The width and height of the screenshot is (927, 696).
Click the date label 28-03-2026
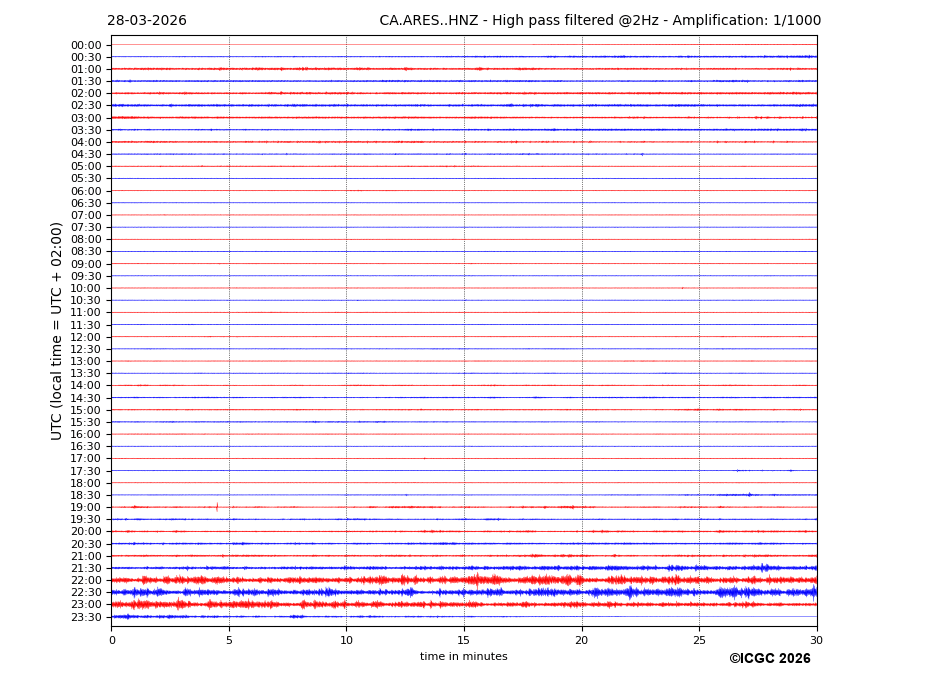pos(147,21)
